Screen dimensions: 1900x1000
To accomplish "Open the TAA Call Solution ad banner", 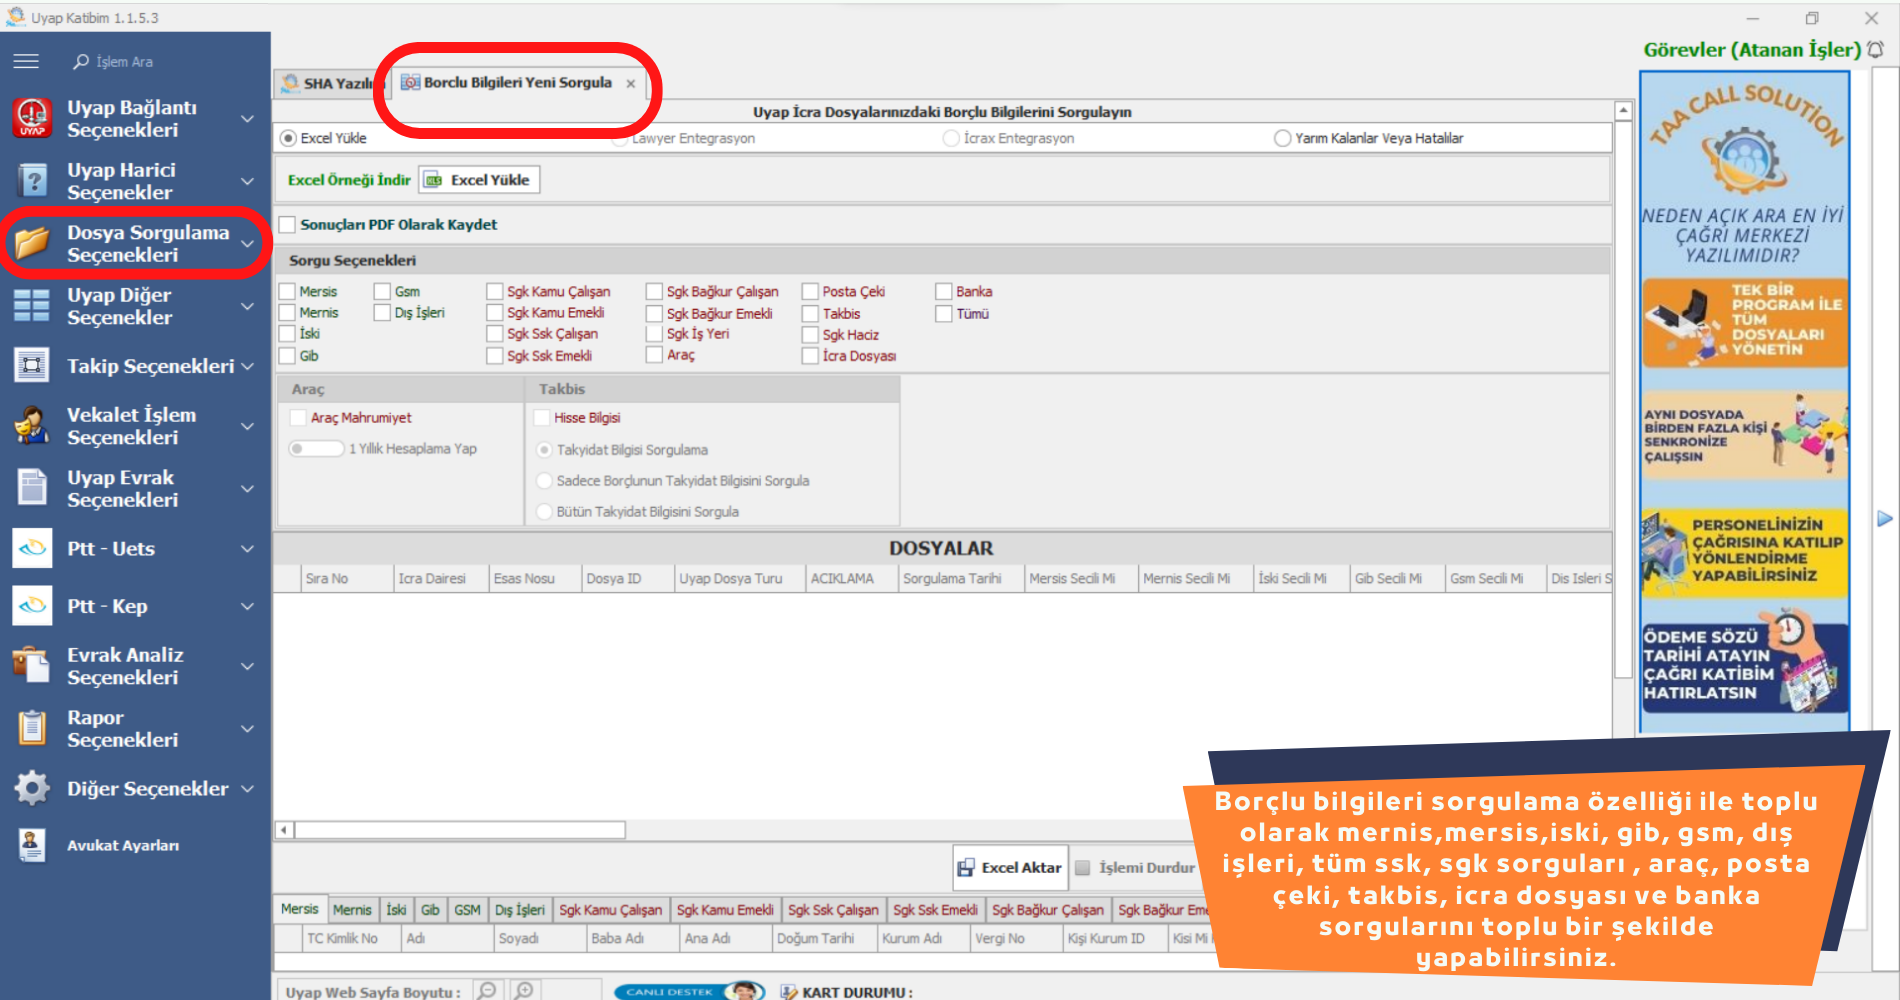I will click(1745, 400).
